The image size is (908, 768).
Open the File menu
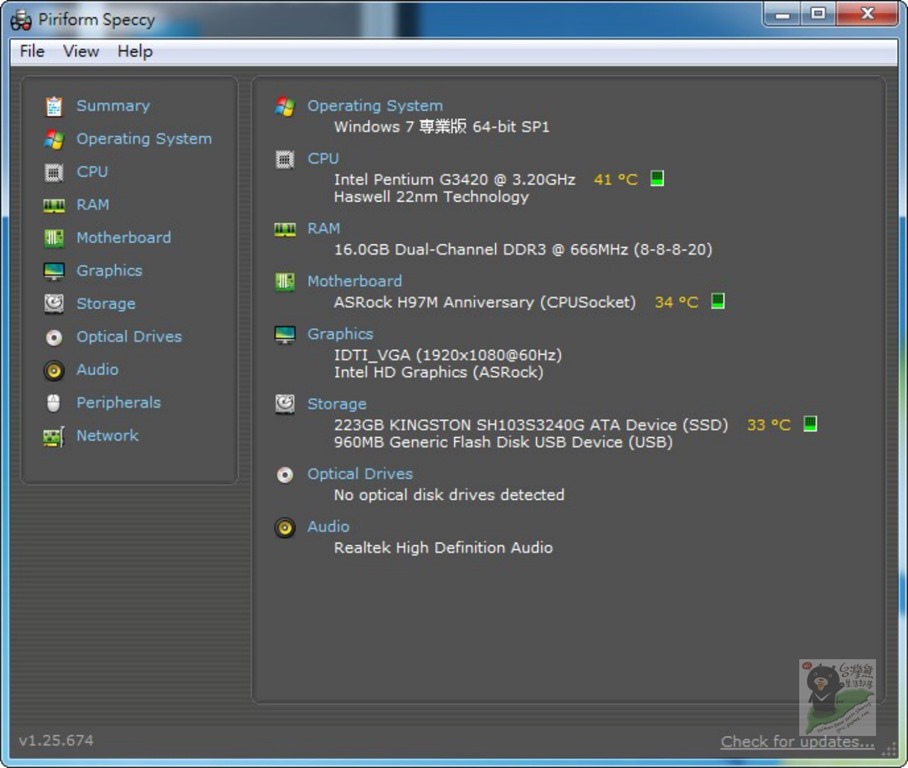click(x=32, y=52)
